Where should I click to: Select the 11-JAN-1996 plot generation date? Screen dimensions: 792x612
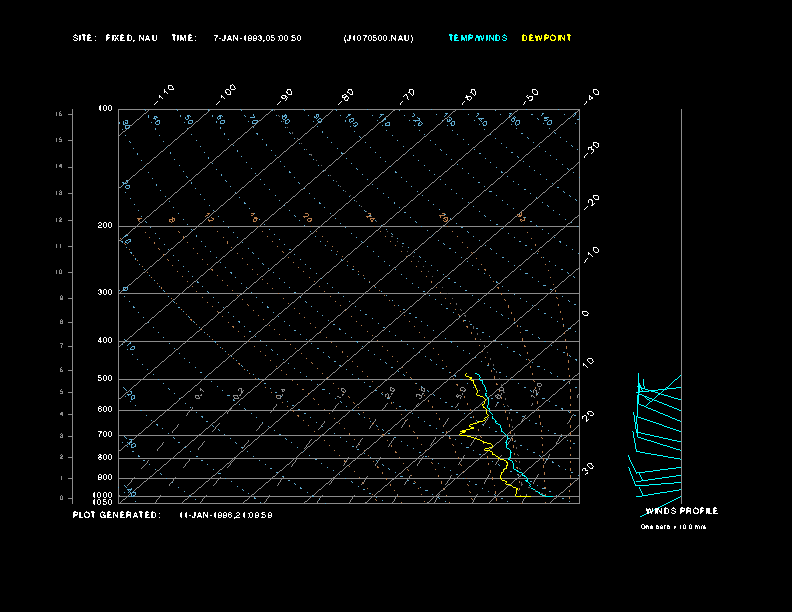click(226, 515)
